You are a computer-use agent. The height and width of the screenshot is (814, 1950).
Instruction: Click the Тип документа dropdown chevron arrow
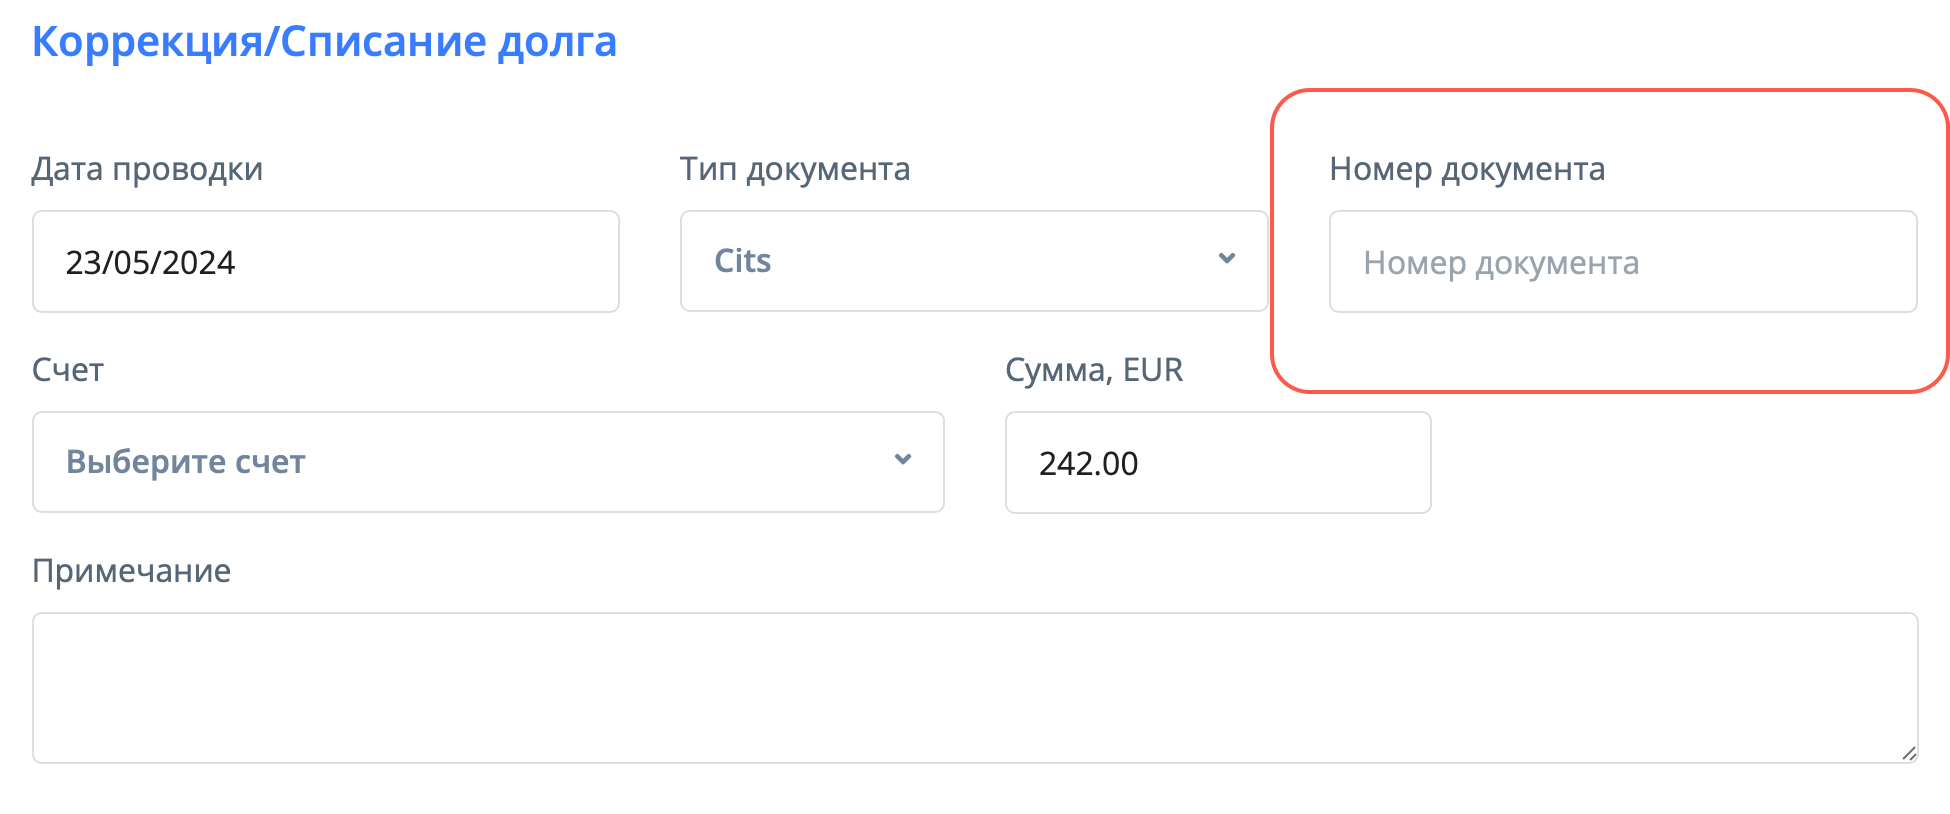tap(1227, 259)
